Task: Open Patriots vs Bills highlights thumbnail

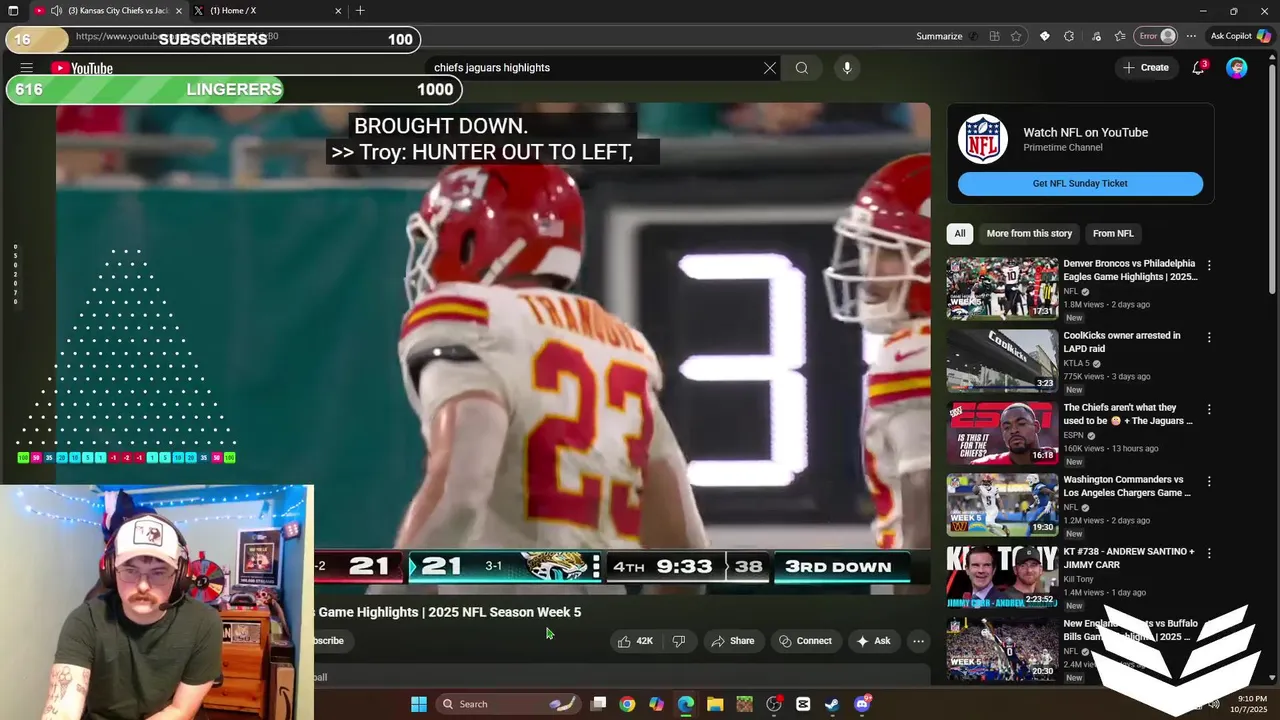Action: [x=1002, y=648]
